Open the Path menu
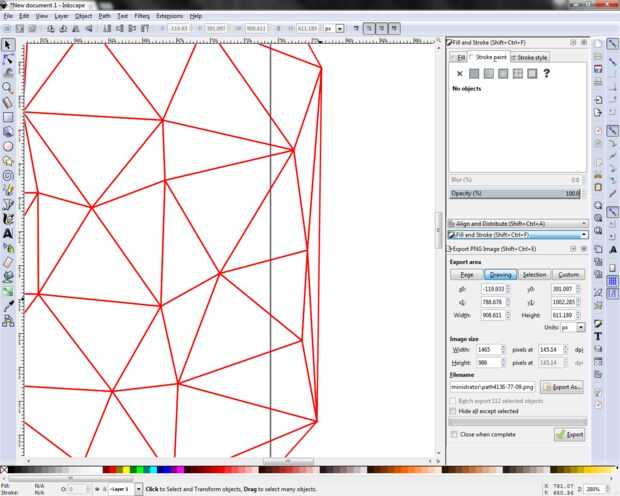 (x=104, y=16)
